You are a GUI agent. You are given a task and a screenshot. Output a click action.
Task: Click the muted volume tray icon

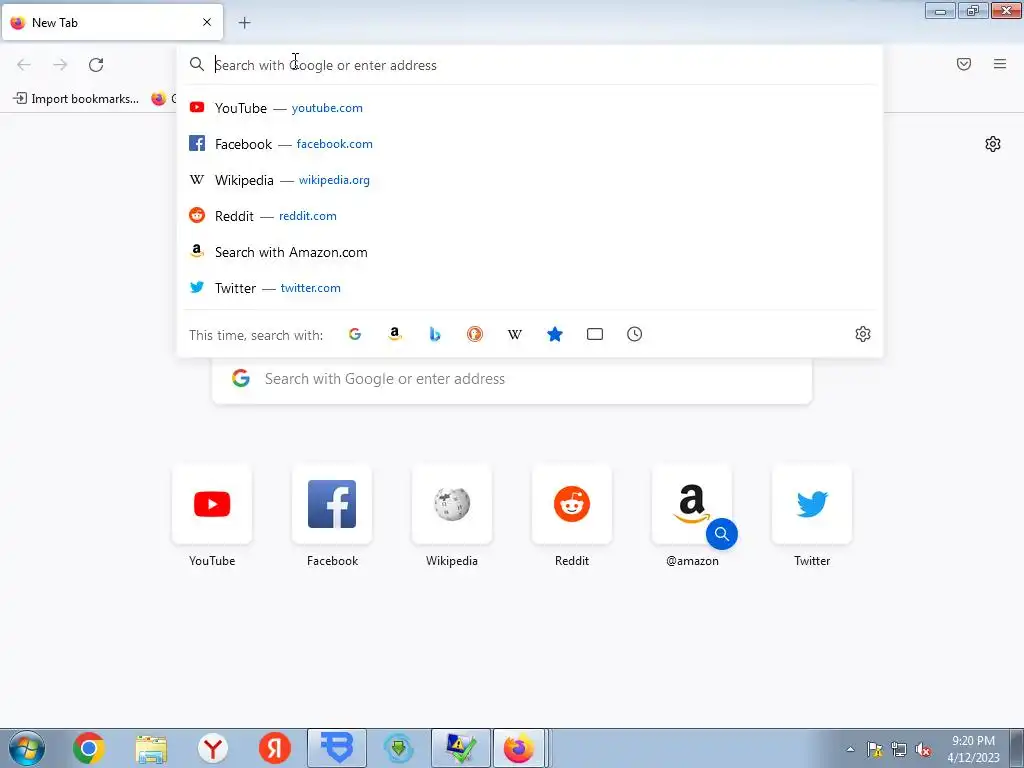click(x=923, y=749)
